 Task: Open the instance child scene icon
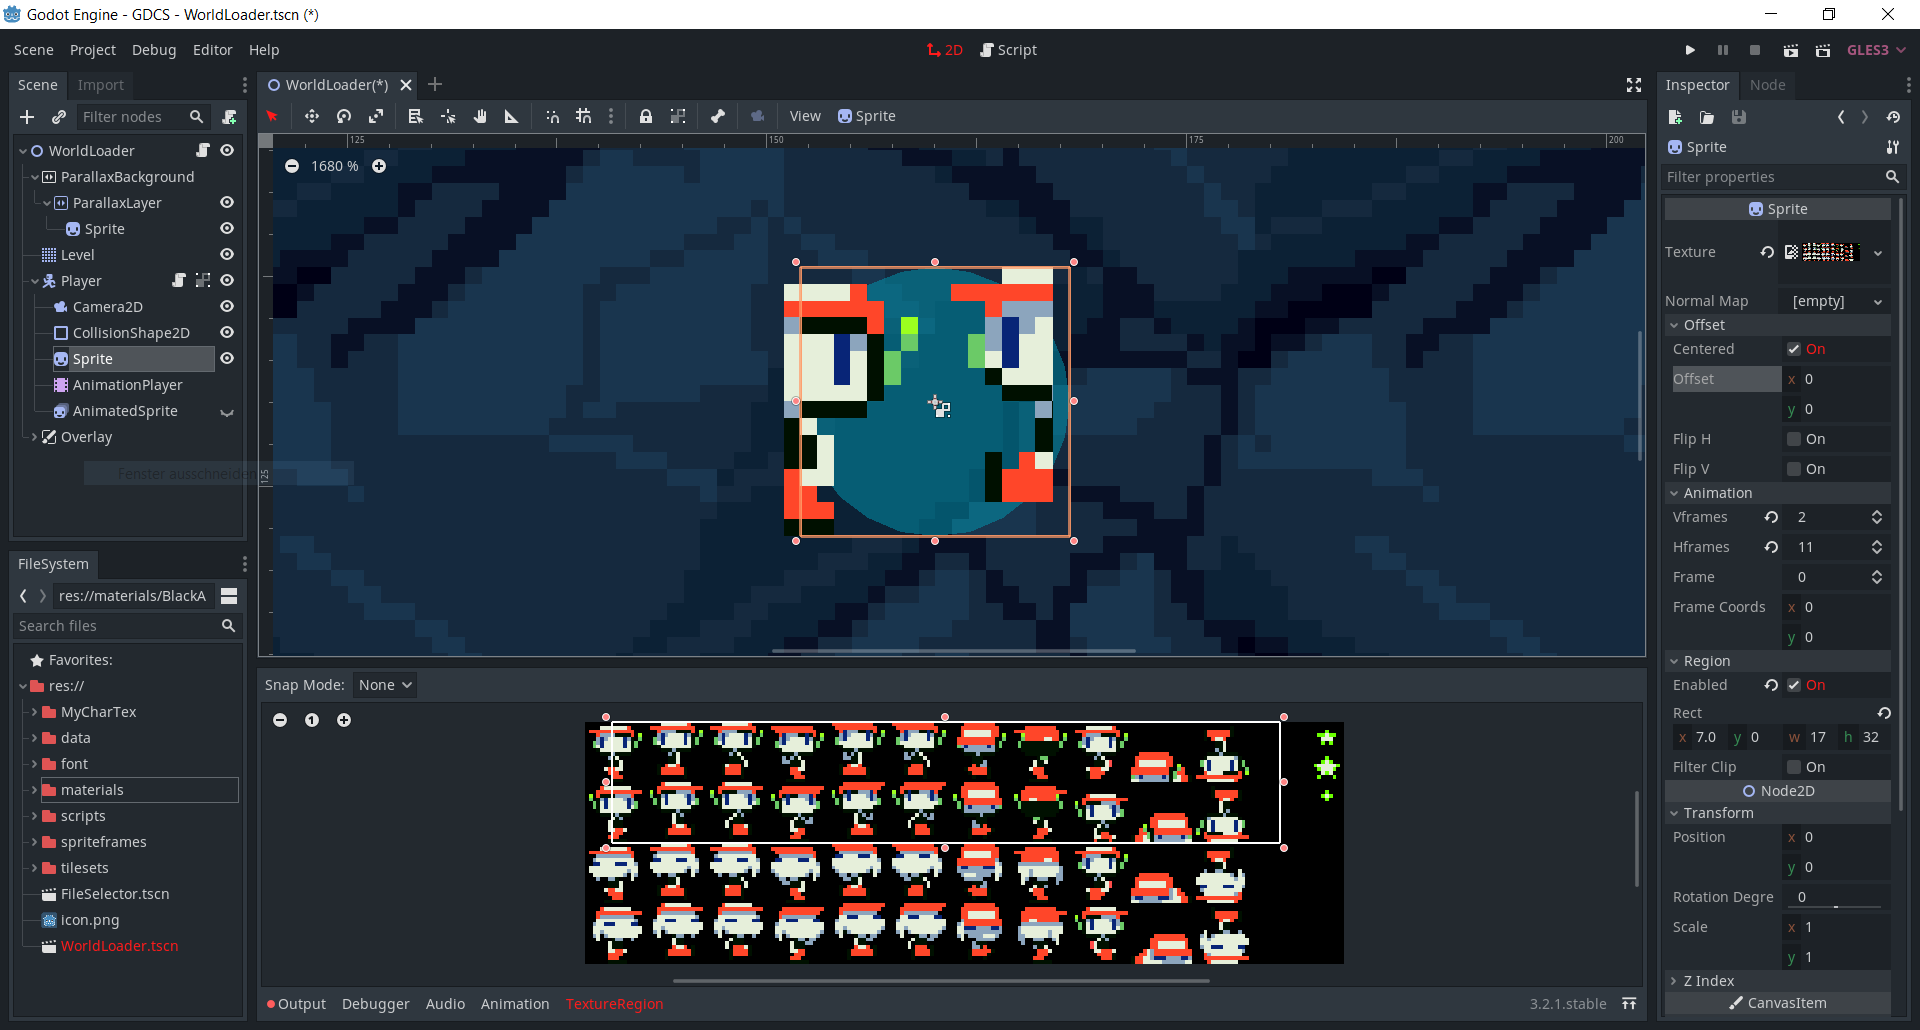(x=59, y=117)
